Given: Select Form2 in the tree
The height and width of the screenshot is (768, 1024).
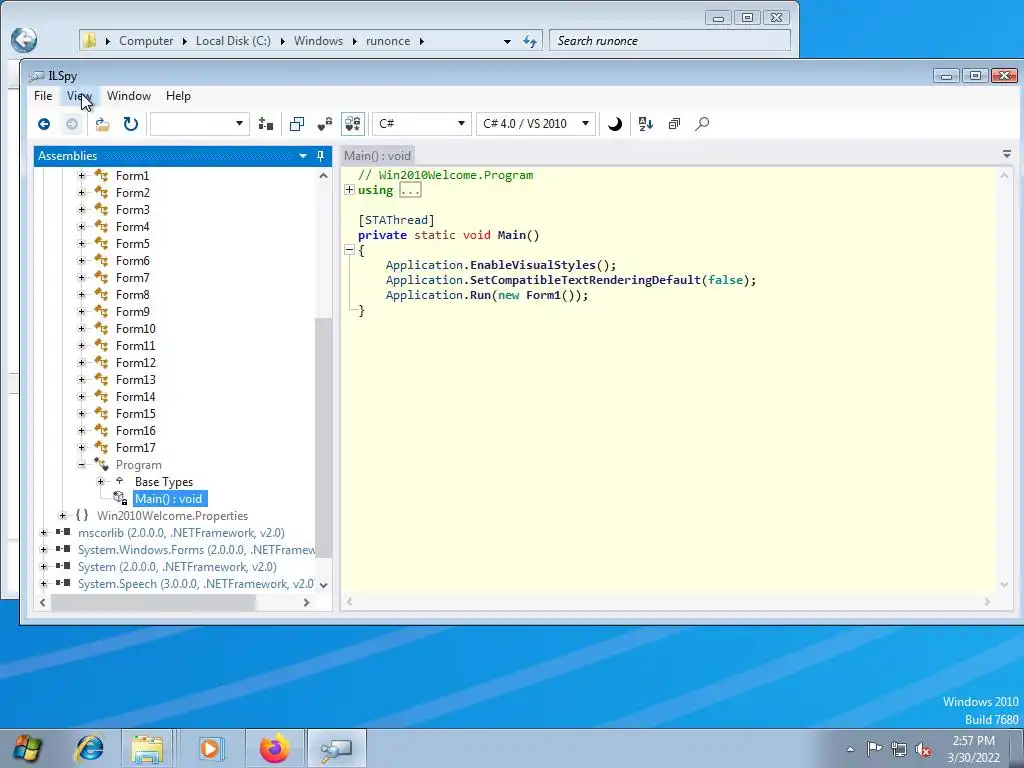Looking at the screenshot, I should point(133,193).
